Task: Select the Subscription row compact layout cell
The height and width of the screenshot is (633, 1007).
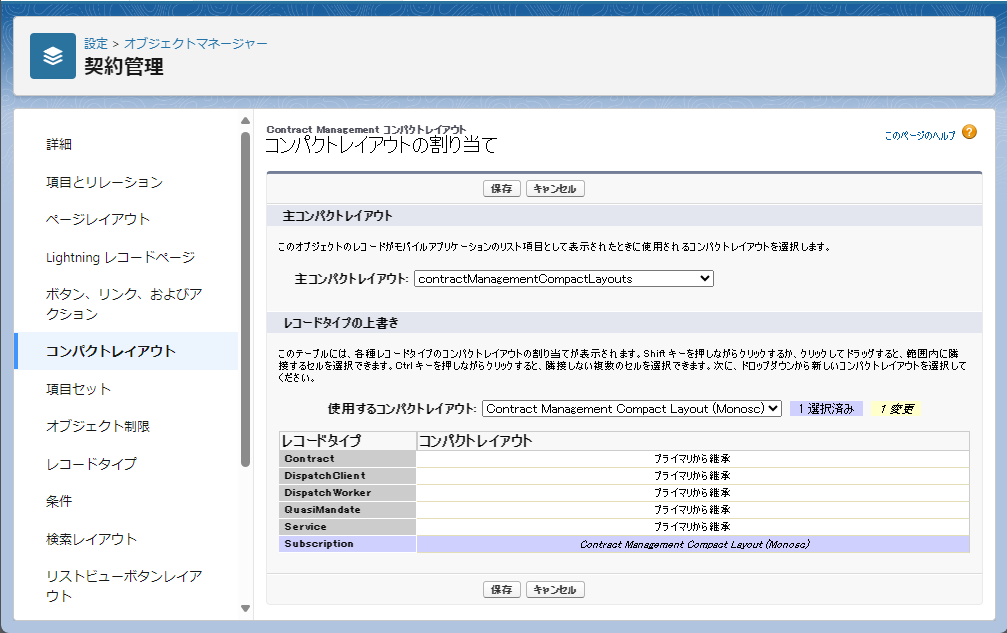Action: click(692, 544)
